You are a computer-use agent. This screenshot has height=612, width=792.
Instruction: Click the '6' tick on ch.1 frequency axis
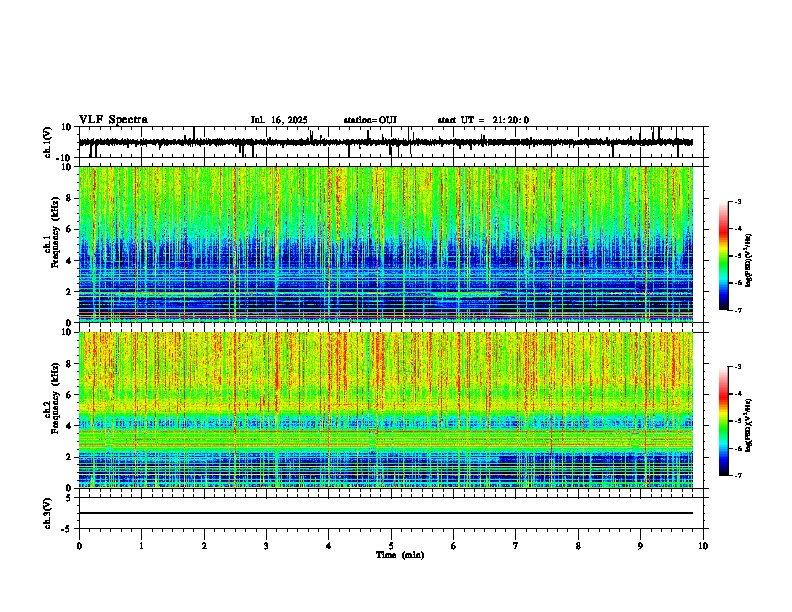pyautogui.click(x=70, y=230)
